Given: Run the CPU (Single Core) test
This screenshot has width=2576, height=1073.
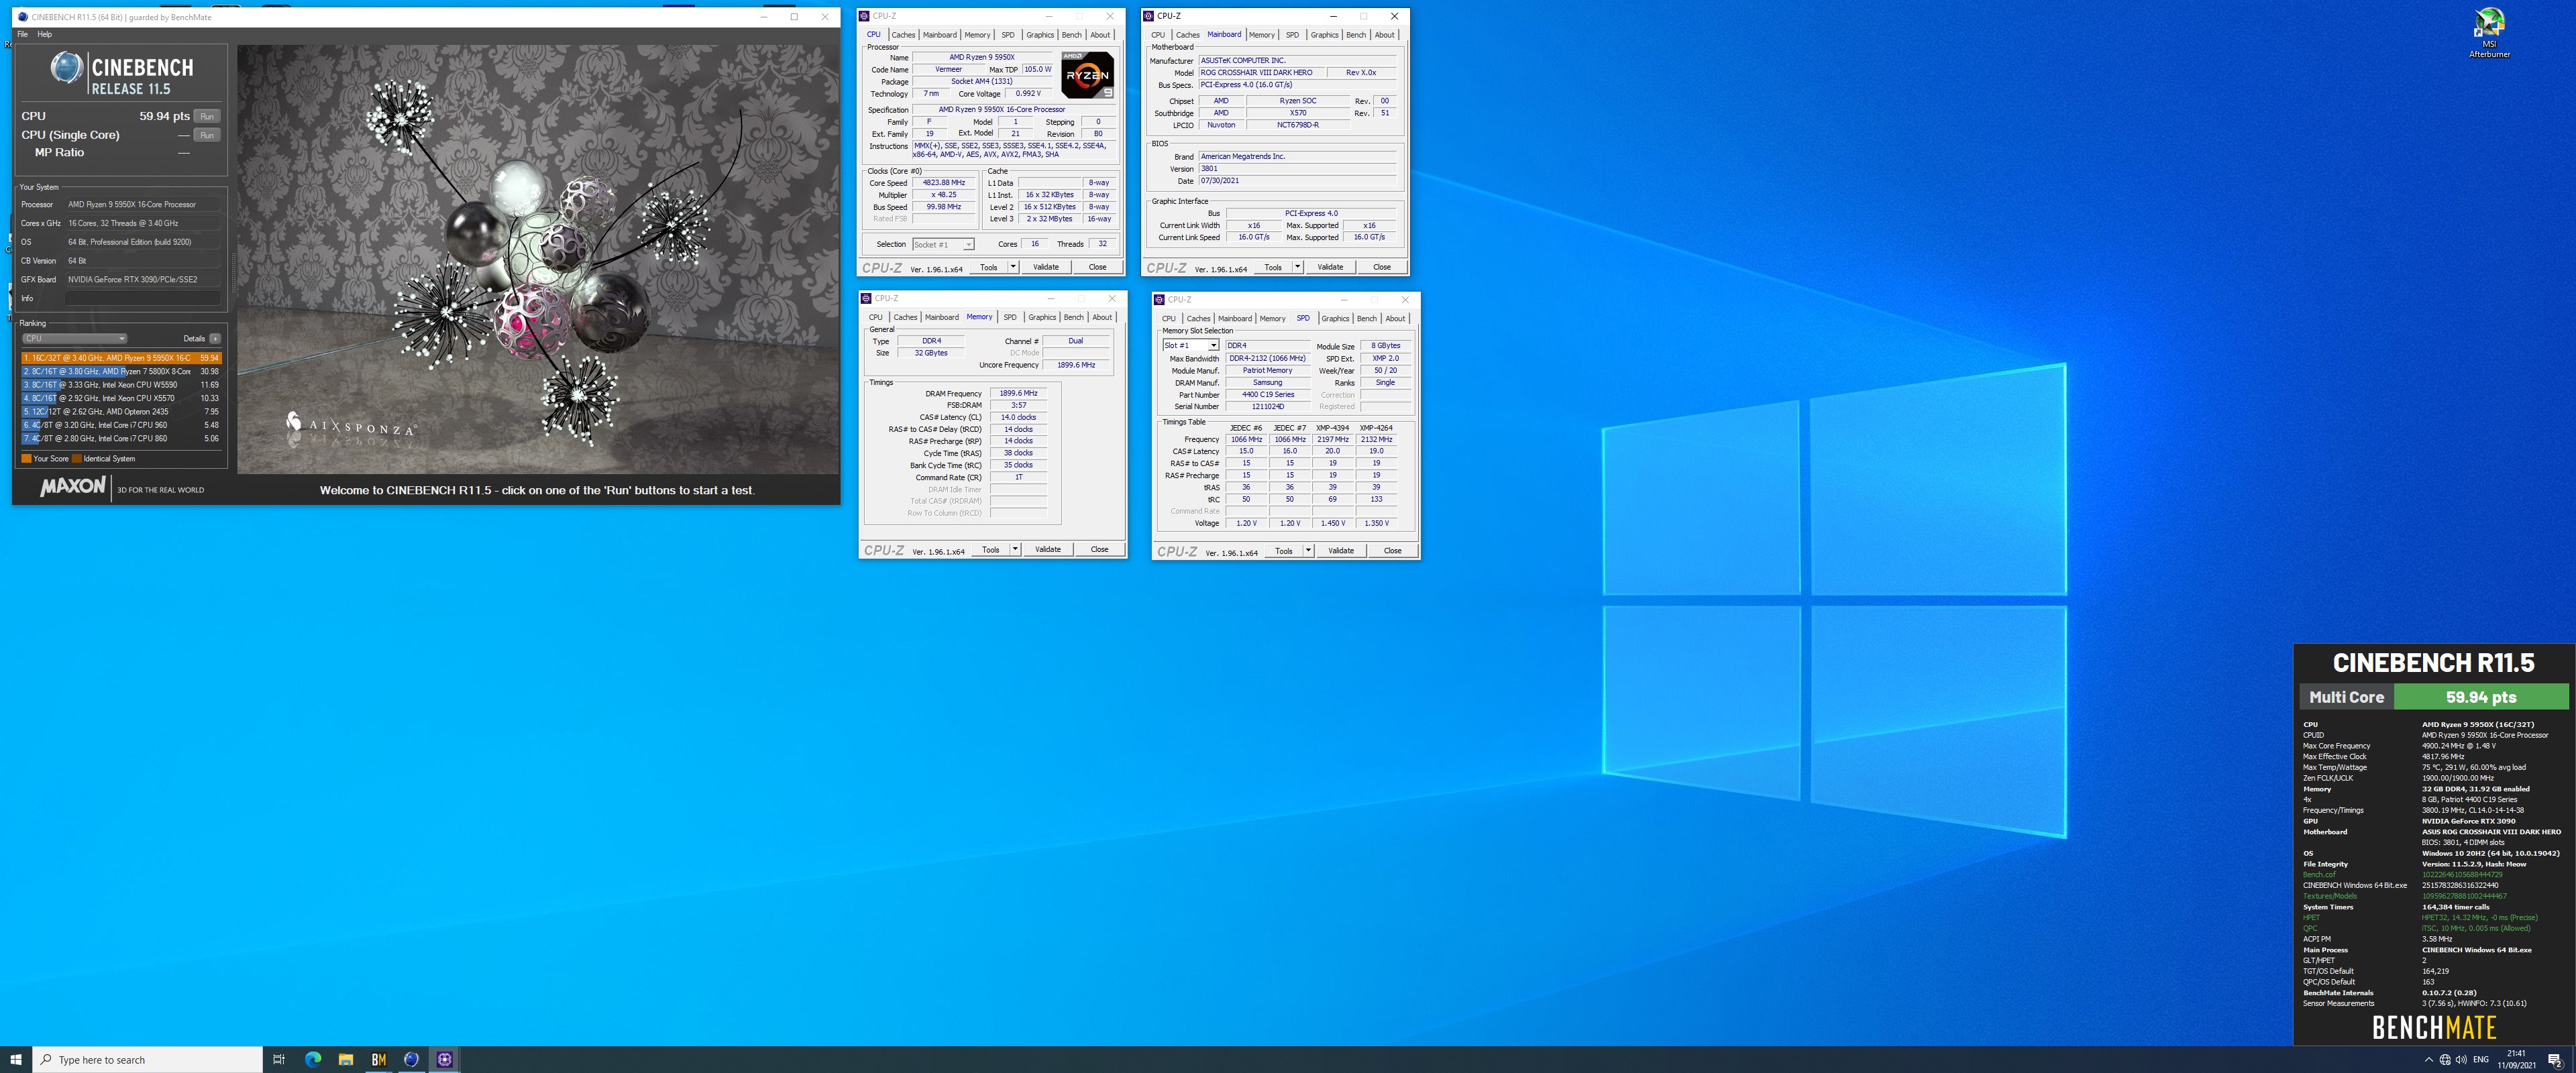Looking at the screenshot, I should 207,135.
